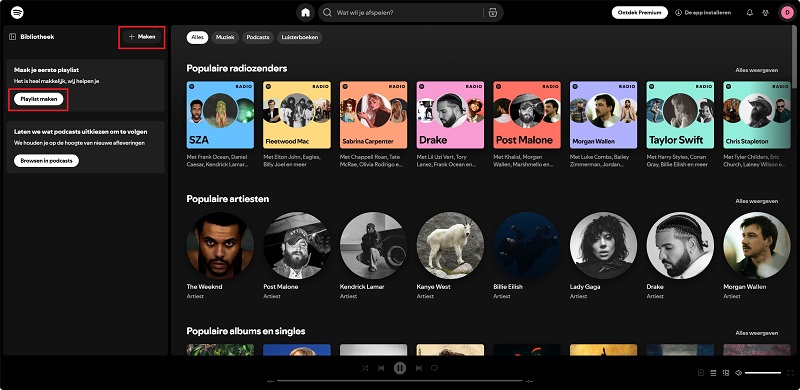Open Kendrick Lamar artist photo
Image resolution: width=800 pixels, height=390 pixels.
(373, 246)
